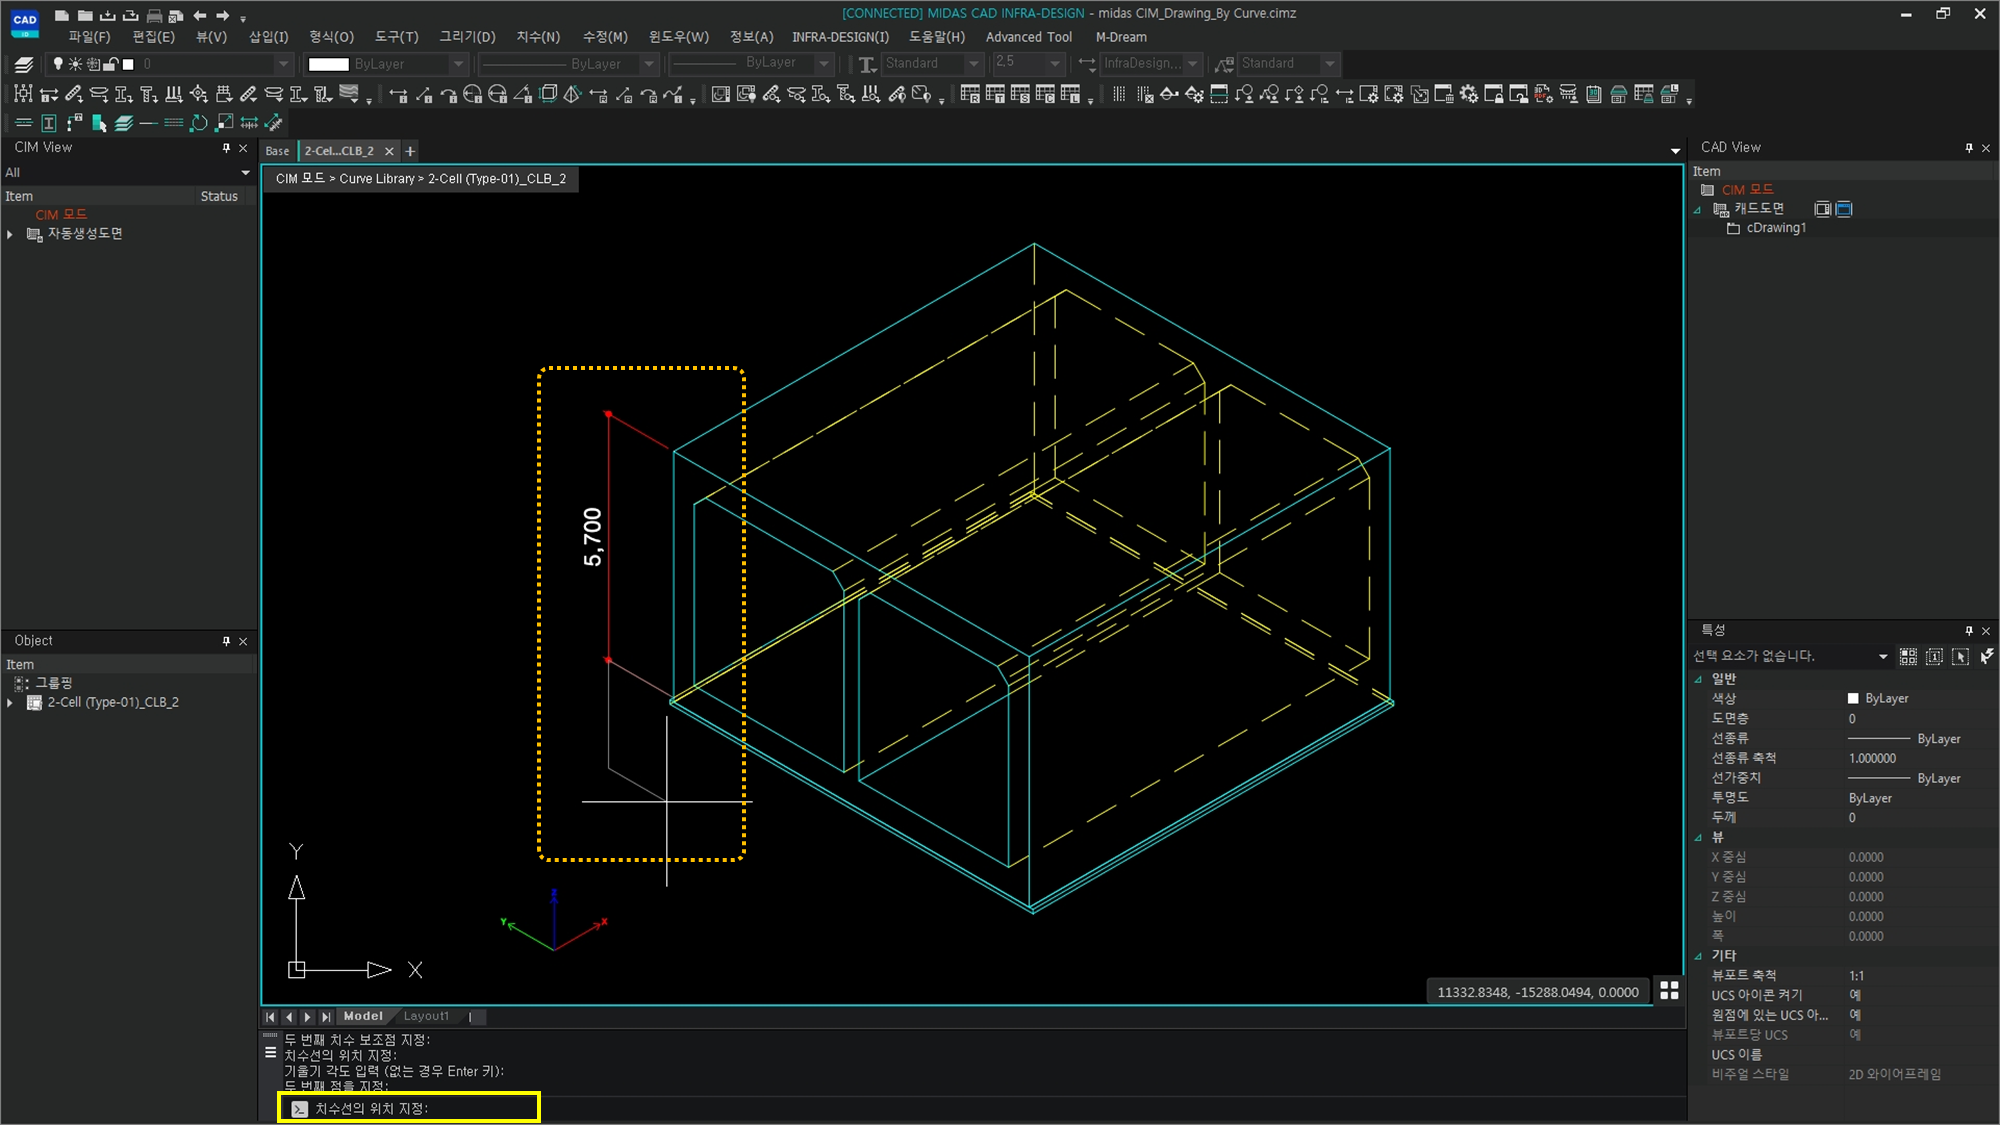Click the print icon in quick access bar
2000x1125 pixels.
coord(153,15)
